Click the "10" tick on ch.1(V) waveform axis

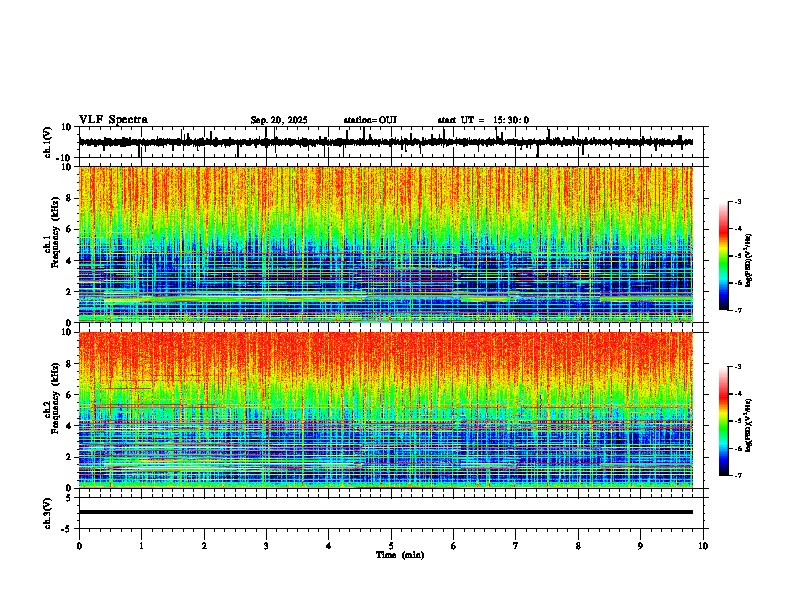tap(67, 127)
